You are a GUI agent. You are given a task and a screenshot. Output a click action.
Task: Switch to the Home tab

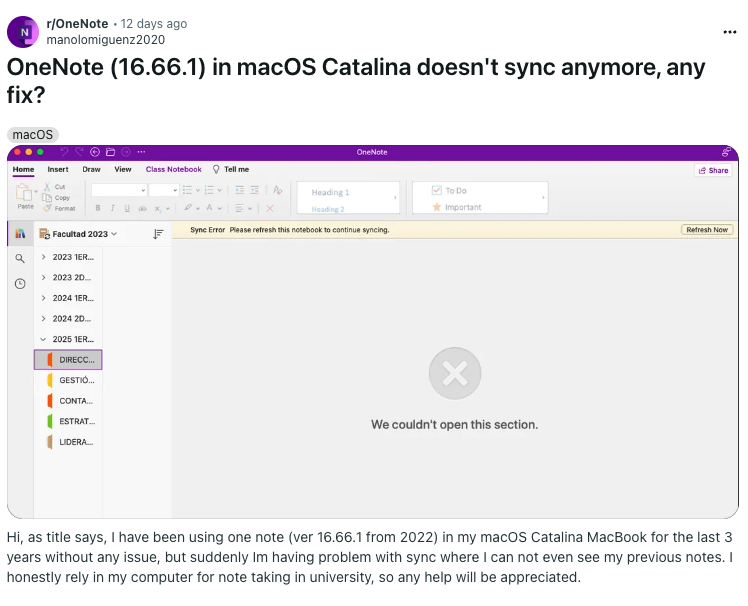pyautogui.click(x=23, y=169)
